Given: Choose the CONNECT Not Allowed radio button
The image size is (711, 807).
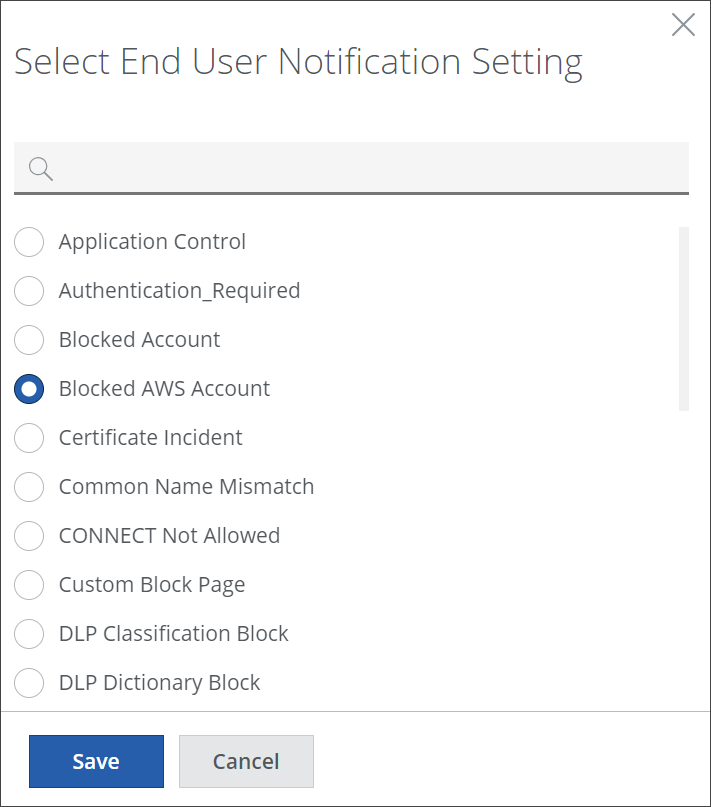Looking at the screenshot, I should point(29,536).
